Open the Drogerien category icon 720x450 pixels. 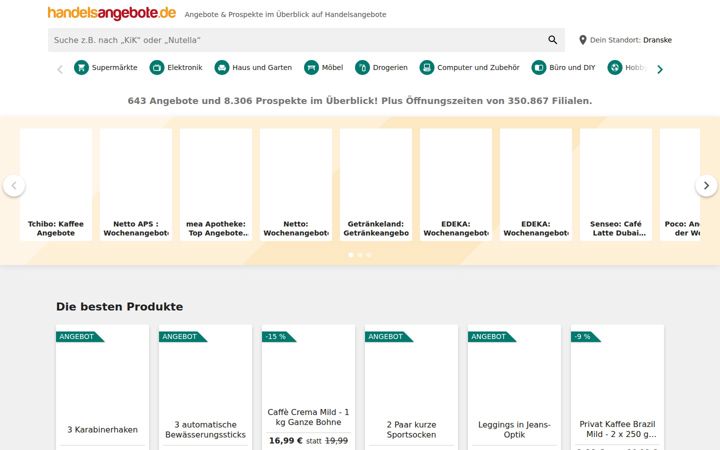(x=362, y=68)
